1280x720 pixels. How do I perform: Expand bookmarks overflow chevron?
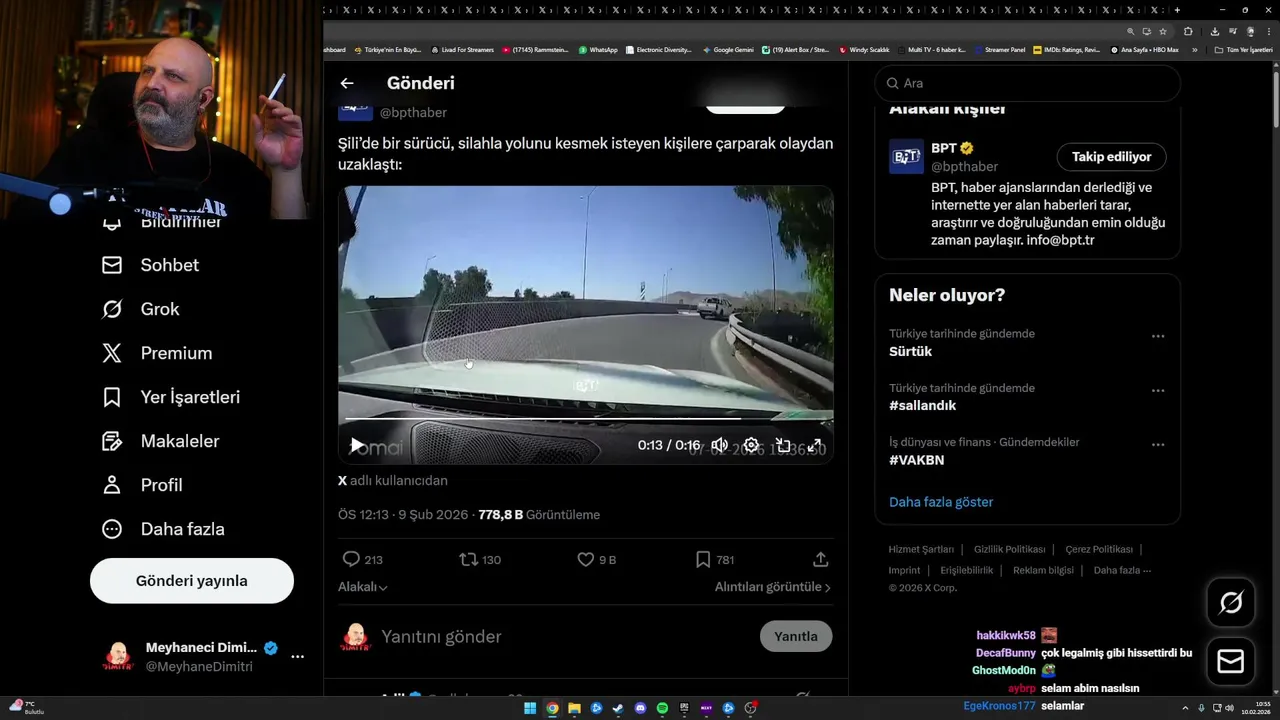pos(1194,49)
